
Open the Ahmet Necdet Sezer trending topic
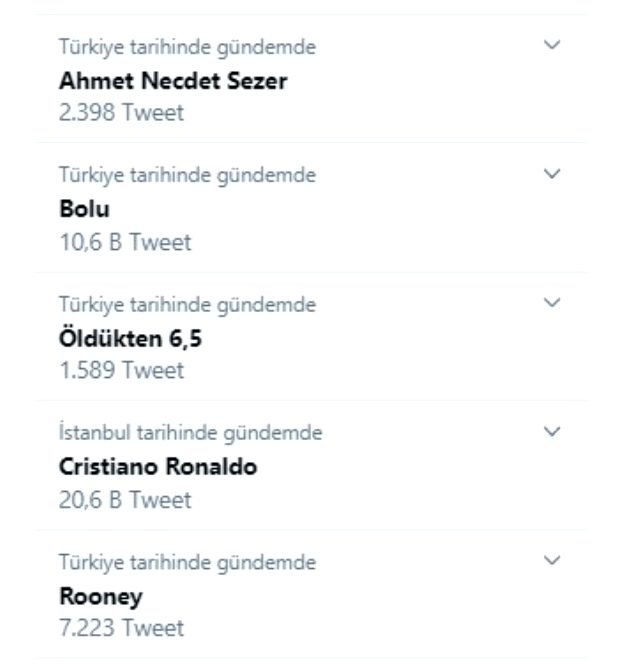[173, 81]
